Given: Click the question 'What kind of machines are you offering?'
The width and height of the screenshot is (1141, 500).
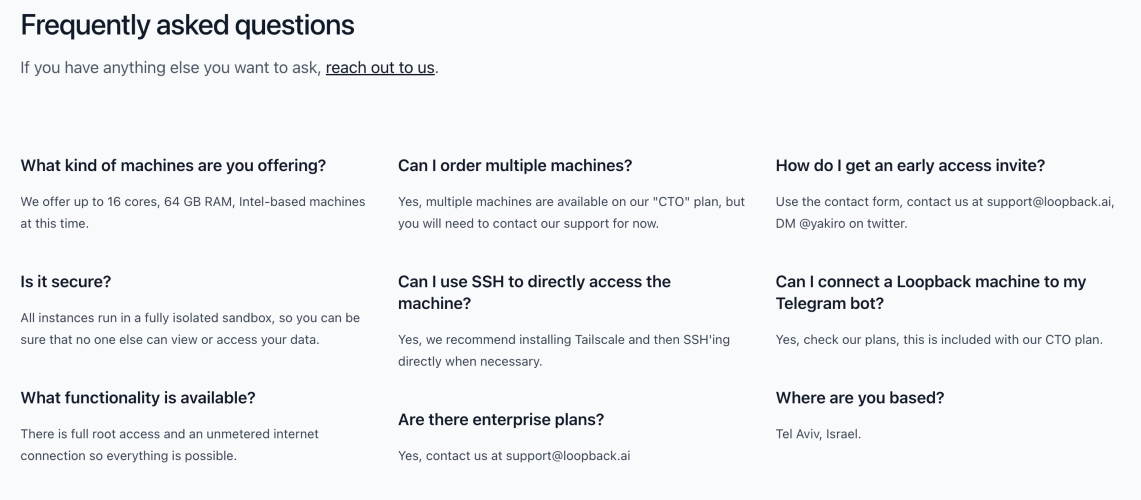Looking at the screenshot, I should (x=173, y=166).
